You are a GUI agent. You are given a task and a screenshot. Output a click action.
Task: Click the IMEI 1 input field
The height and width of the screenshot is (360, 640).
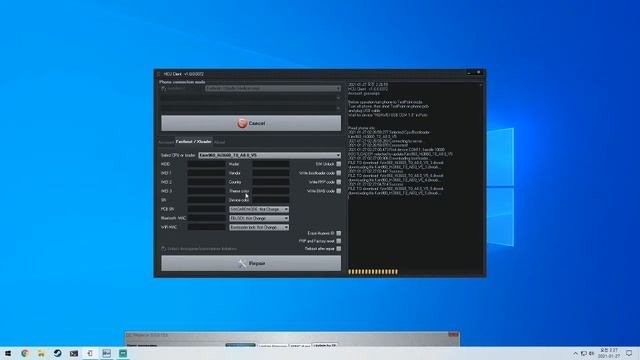pos(206,173)
